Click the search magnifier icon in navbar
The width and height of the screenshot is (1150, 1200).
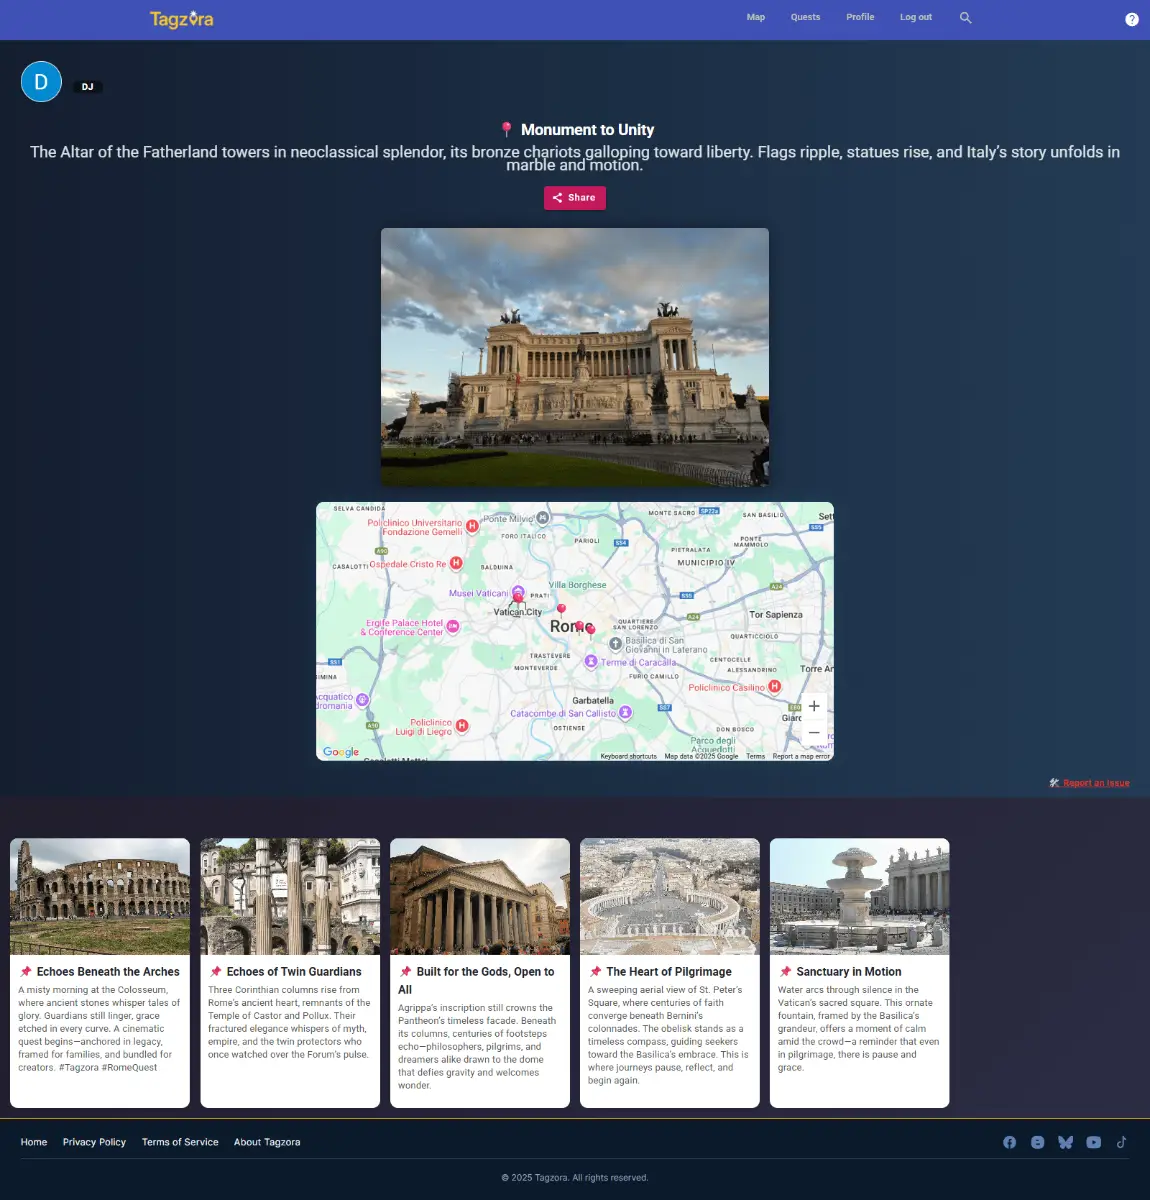965,18
